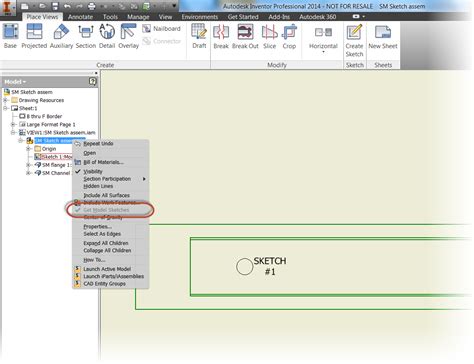Select the Auxiliary view tool
The image size is (474, 364).
click(61, 37)
